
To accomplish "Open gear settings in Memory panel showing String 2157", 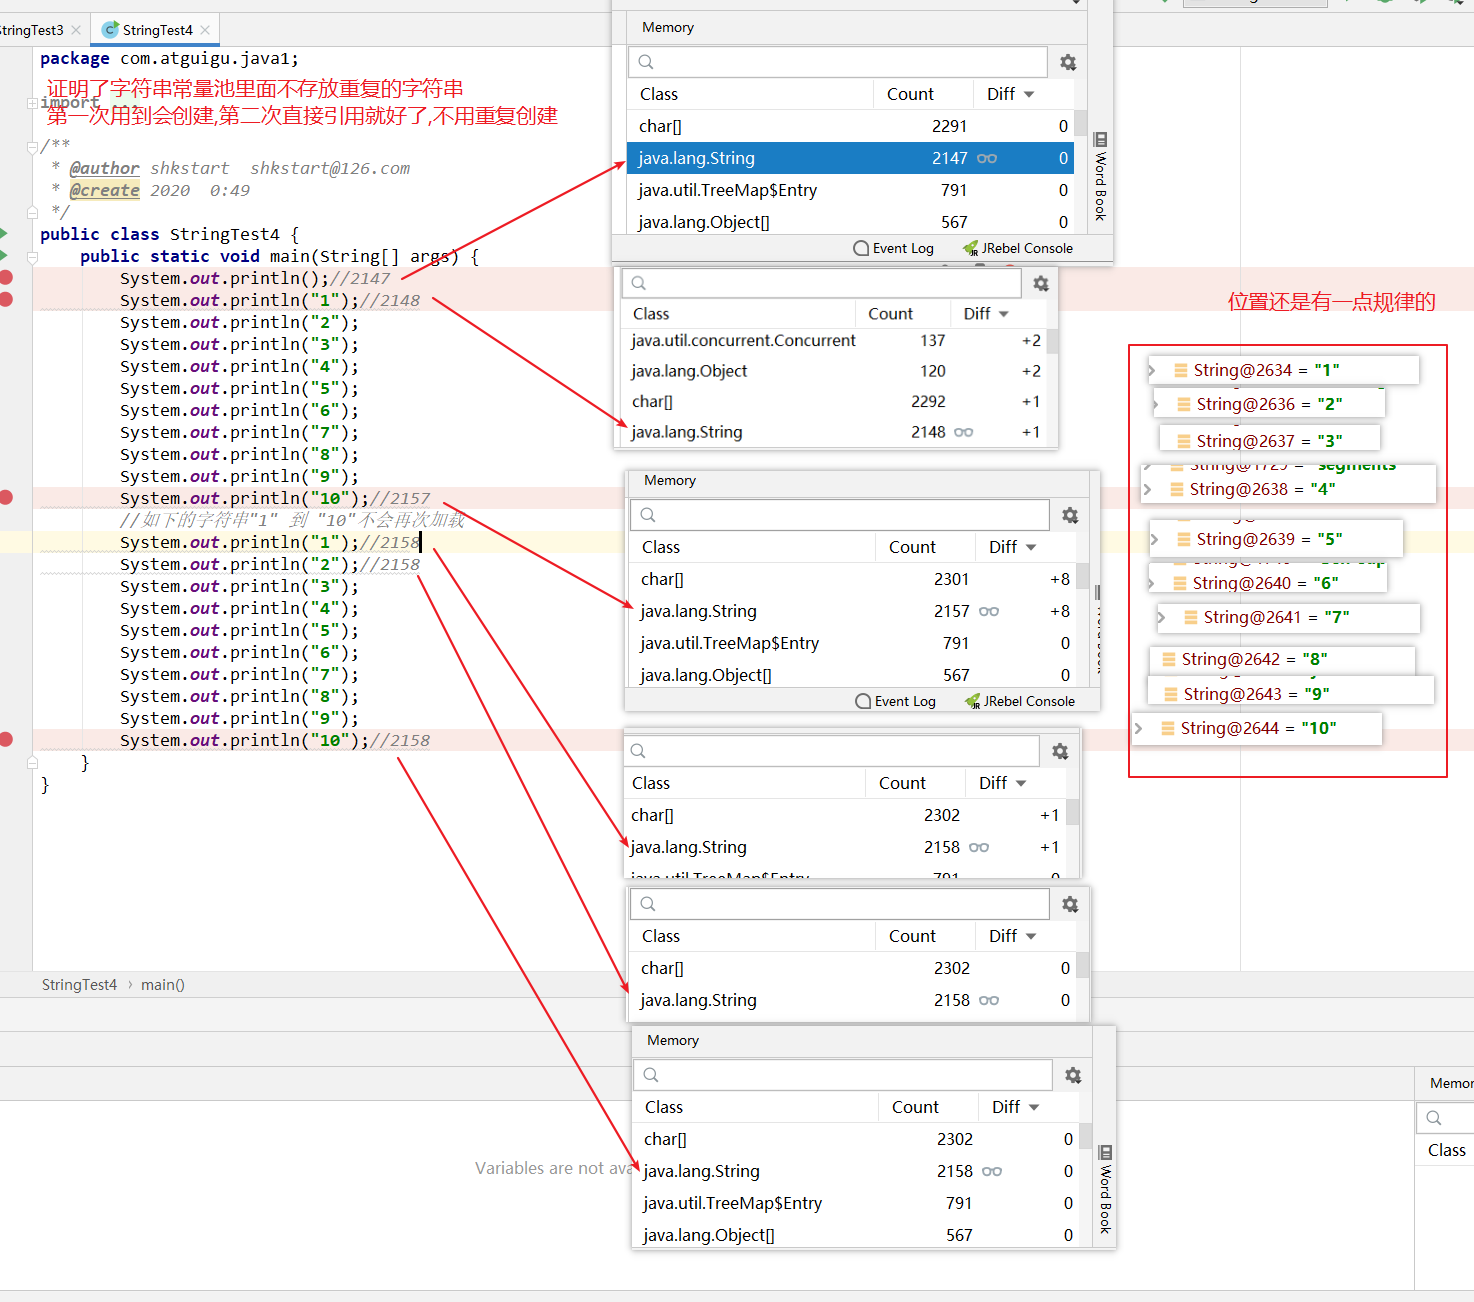I will tap(1070, 516).
